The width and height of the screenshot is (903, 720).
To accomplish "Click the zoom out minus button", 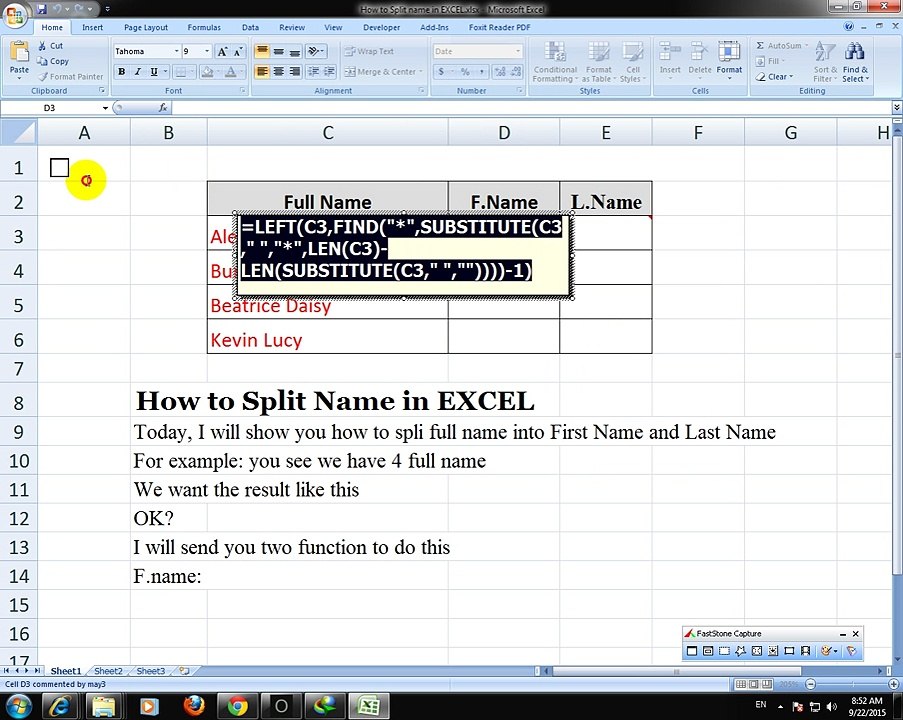I will coord(810,684).
